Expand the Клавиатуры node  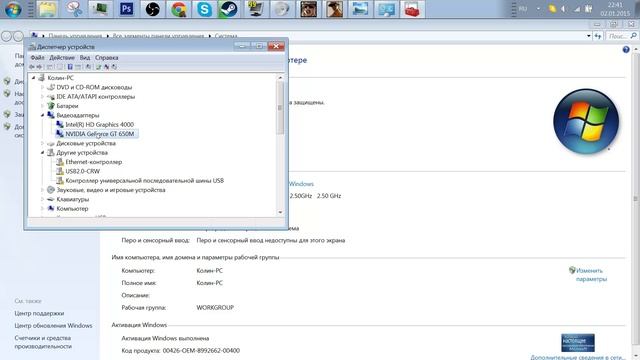pos(42,199)
